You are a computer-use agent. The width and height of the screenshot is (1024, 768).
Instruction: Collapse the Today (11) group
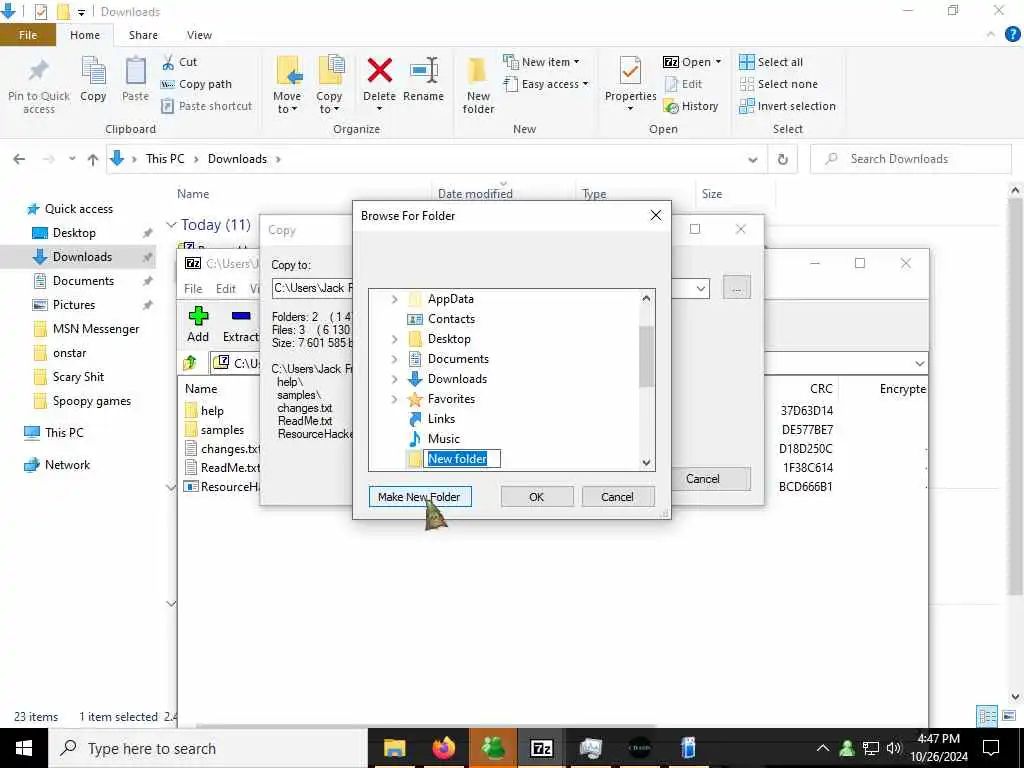pos(172,225)
